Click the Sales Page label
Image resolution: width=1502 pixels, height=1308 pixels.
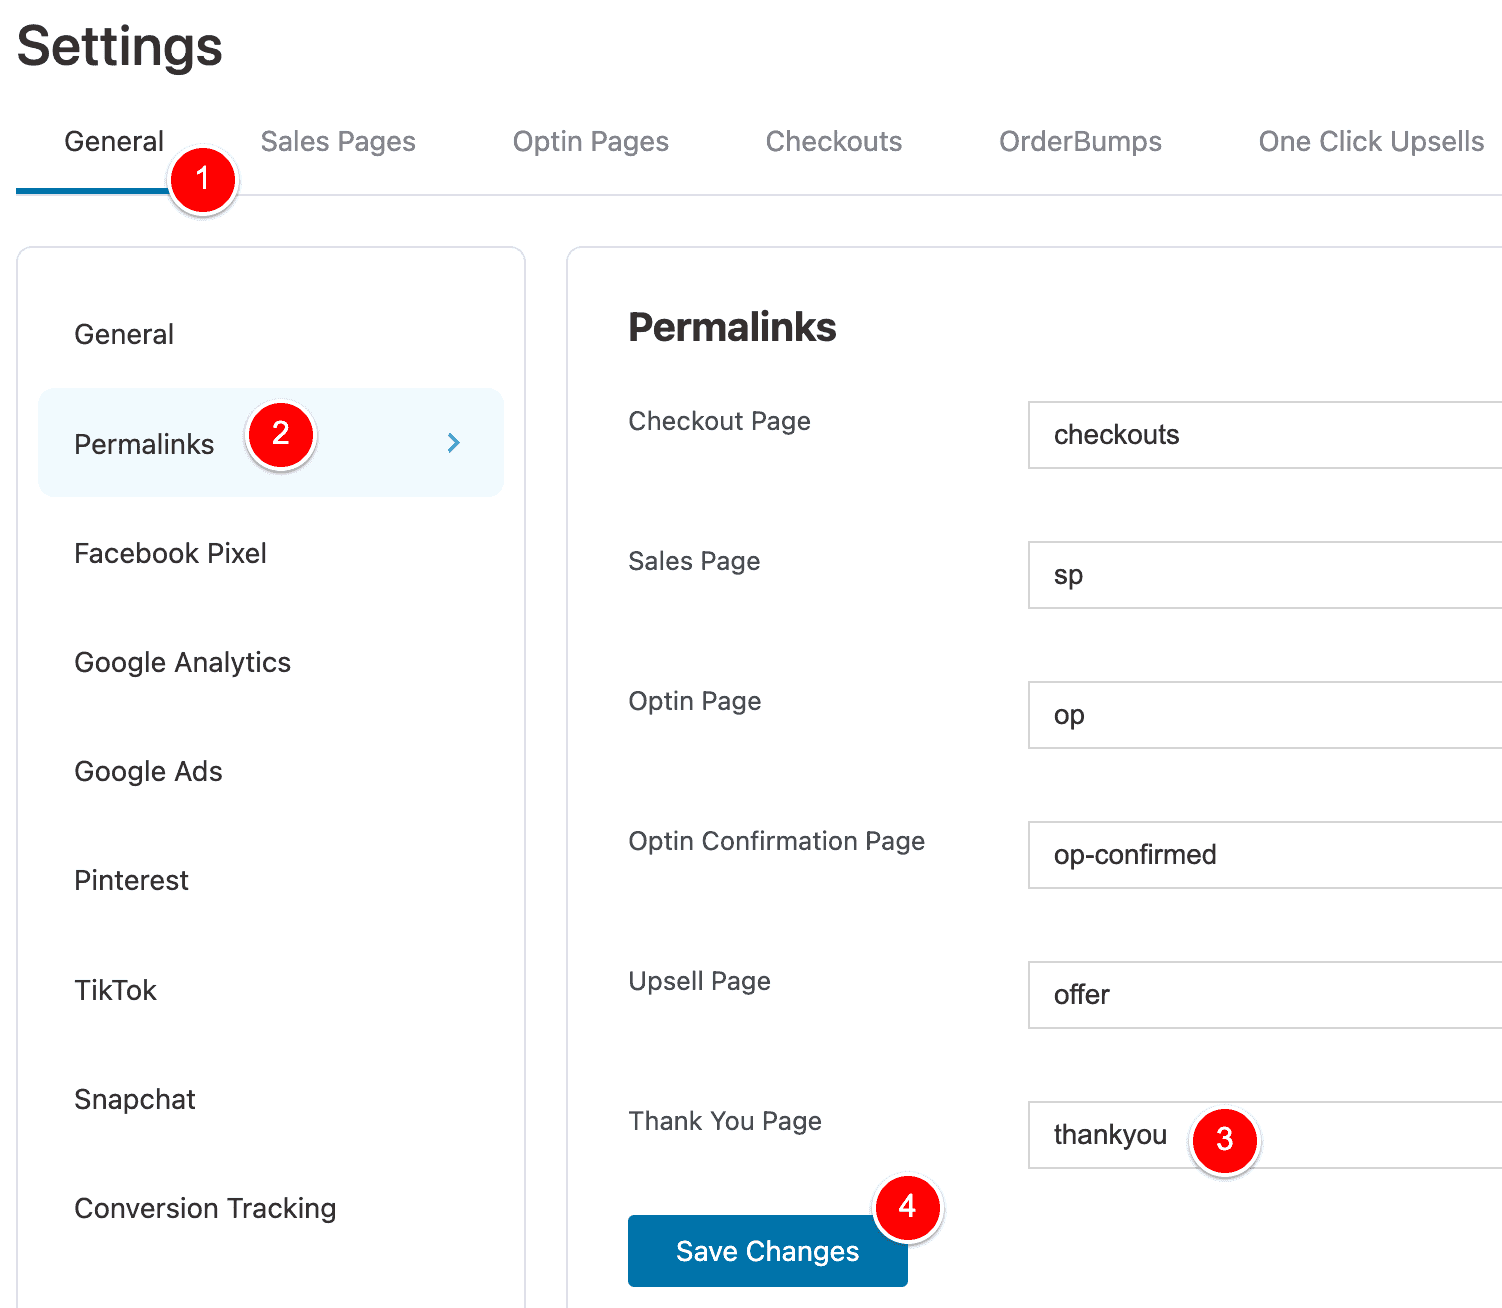pos(694,561)
